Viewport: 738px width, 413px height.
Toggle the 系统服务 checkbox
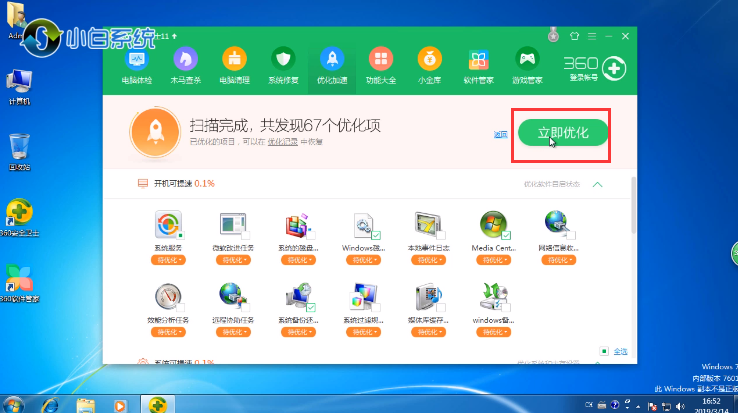180,235
